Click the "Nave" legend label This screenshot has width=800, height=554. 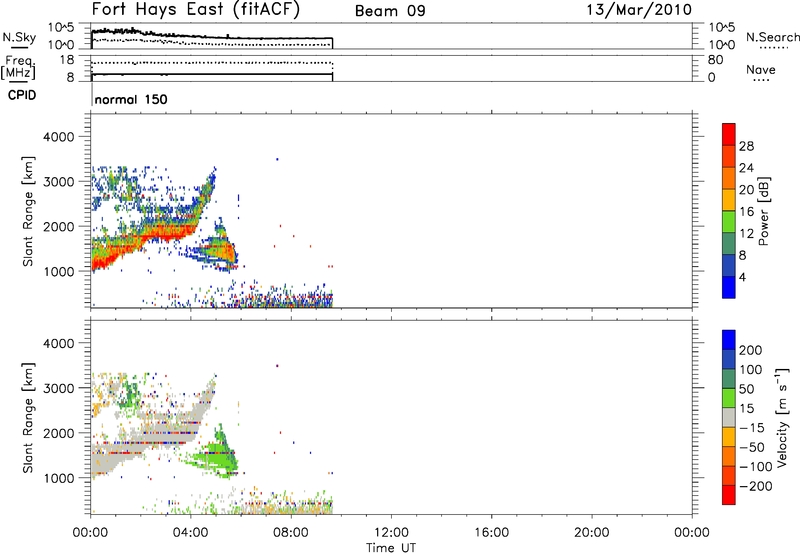(x=761, y=69)
